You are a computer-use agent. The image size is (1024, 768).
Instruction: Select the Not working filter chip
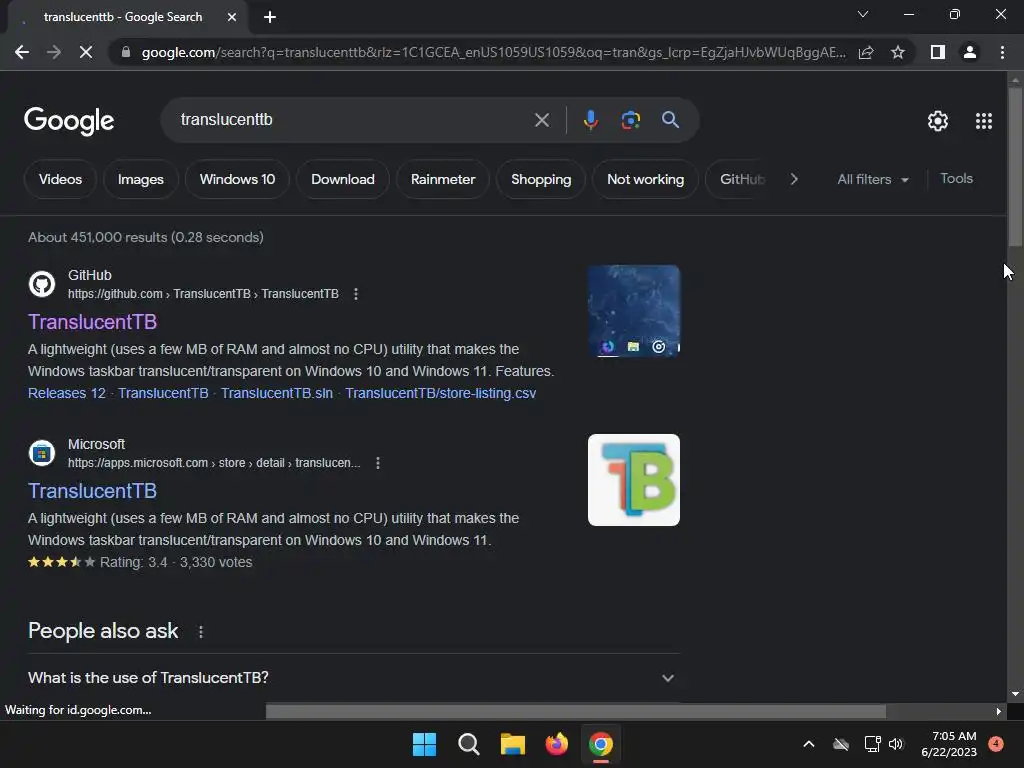tap(645, 179)
